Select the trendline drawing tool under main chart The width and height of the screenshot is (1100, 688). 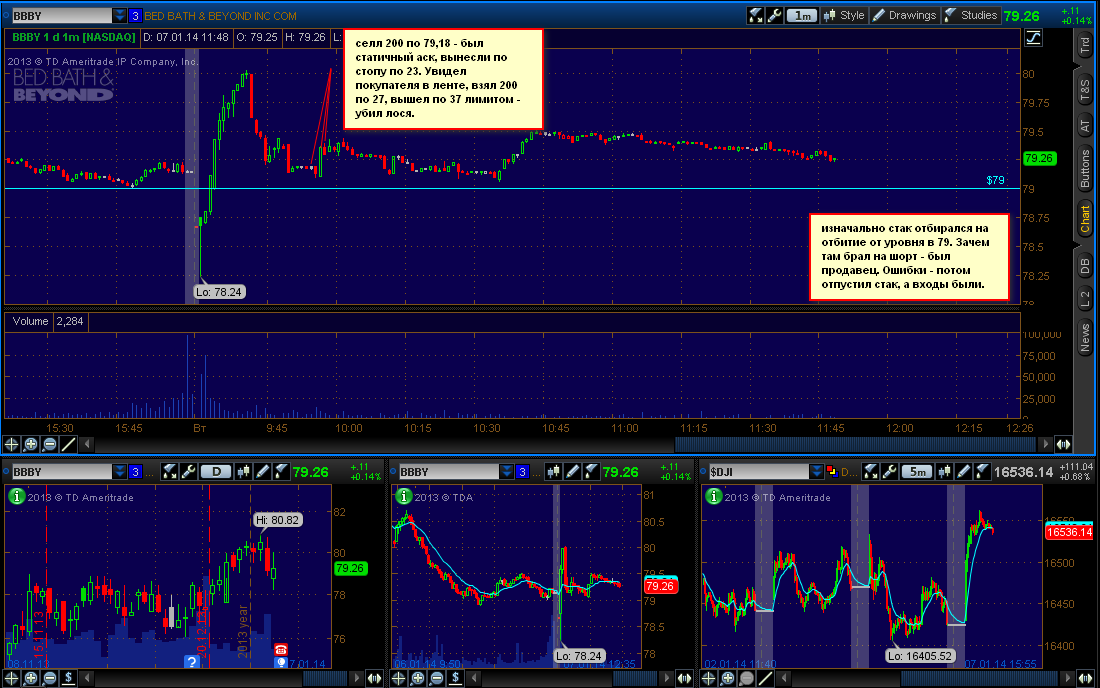pyautogui.click(x=69, y=444)
